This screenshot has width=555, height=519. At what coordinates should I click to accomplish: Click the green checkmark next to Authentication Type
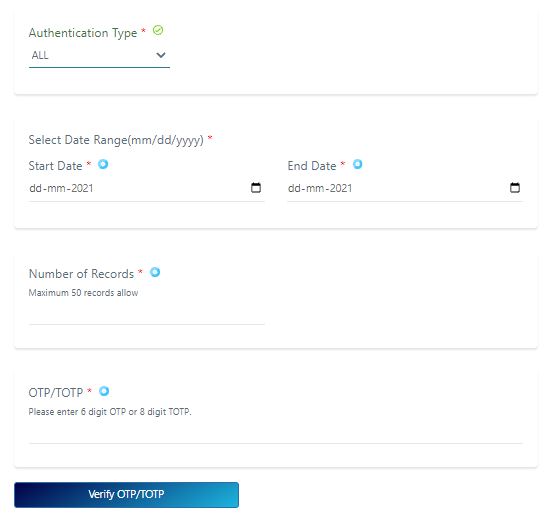click(x=158, y=30)
